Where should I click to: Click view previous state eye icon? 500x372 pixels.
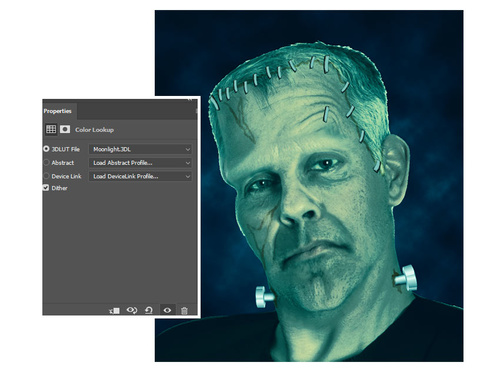tap(132, 310)
